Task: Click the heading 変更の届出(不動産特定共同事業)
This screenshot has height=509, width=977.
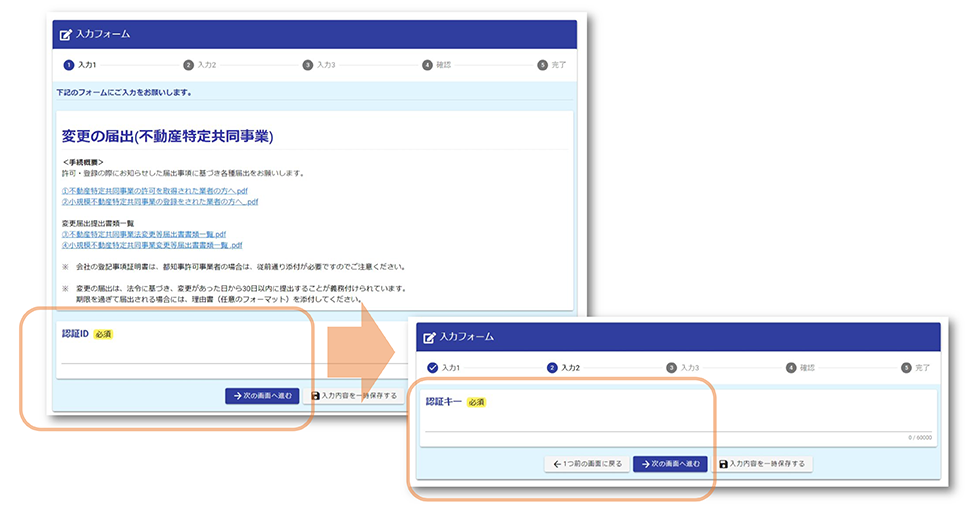Action: click(168, 136)
